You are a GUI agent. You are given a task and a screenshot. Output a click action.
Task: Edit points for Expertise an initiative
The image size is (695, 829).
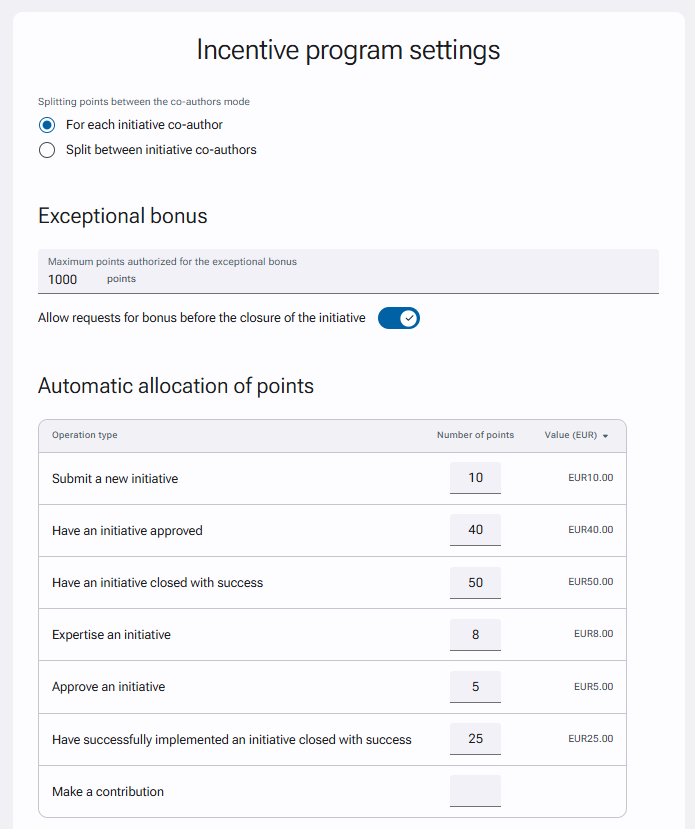pos(475,634)
